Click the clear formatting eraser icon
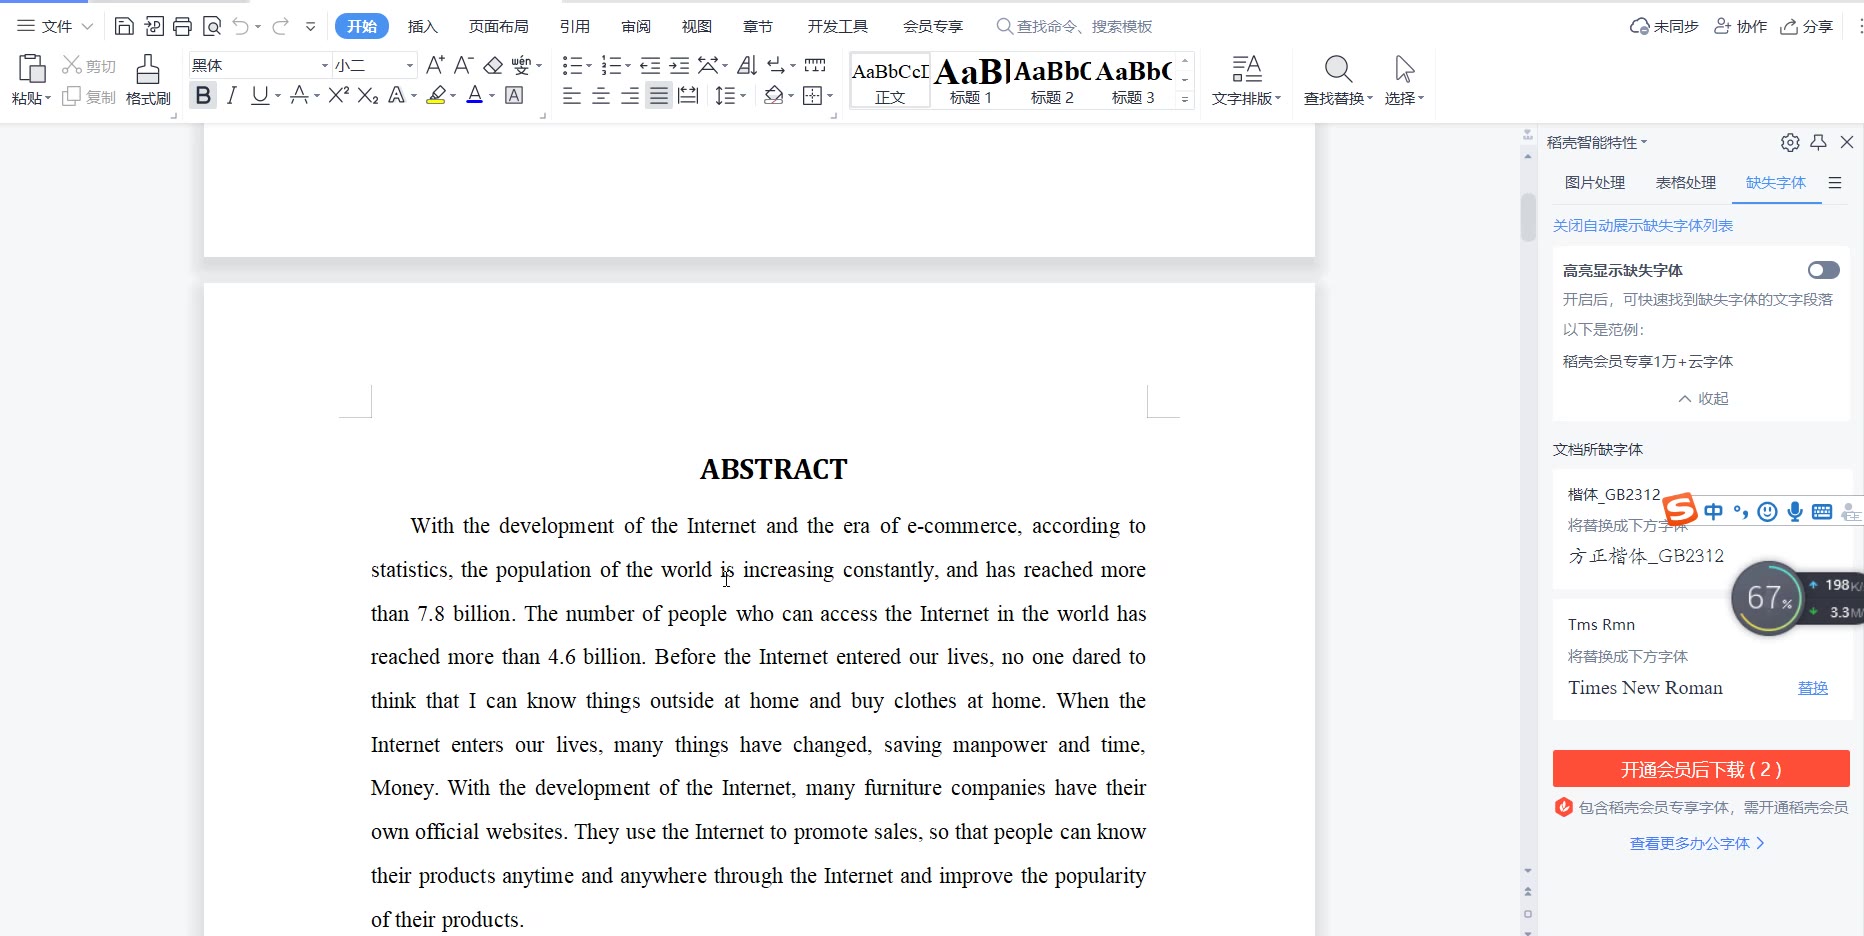The image size is (1864, 936). [493, 66]
